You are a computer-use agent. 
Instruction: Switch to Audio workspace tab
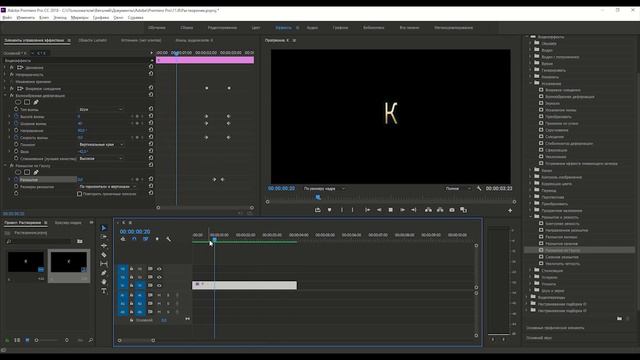pos(312,28)
